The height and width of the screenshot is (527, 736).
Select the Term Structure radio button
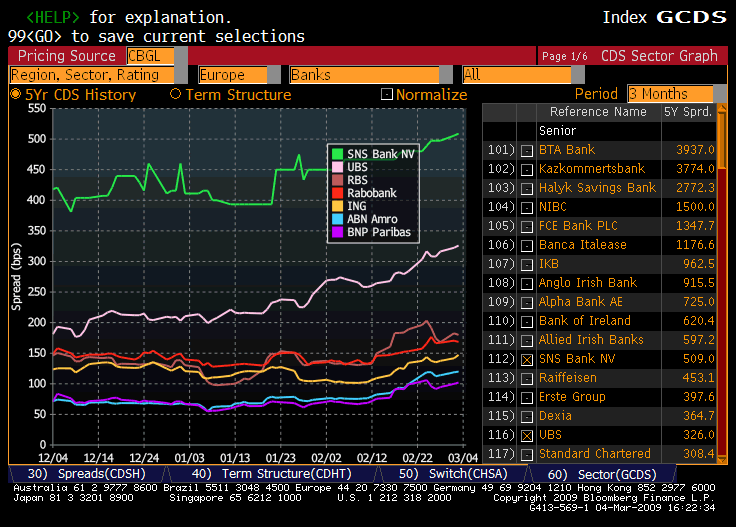pyautogui.click(x=175, y=94)
